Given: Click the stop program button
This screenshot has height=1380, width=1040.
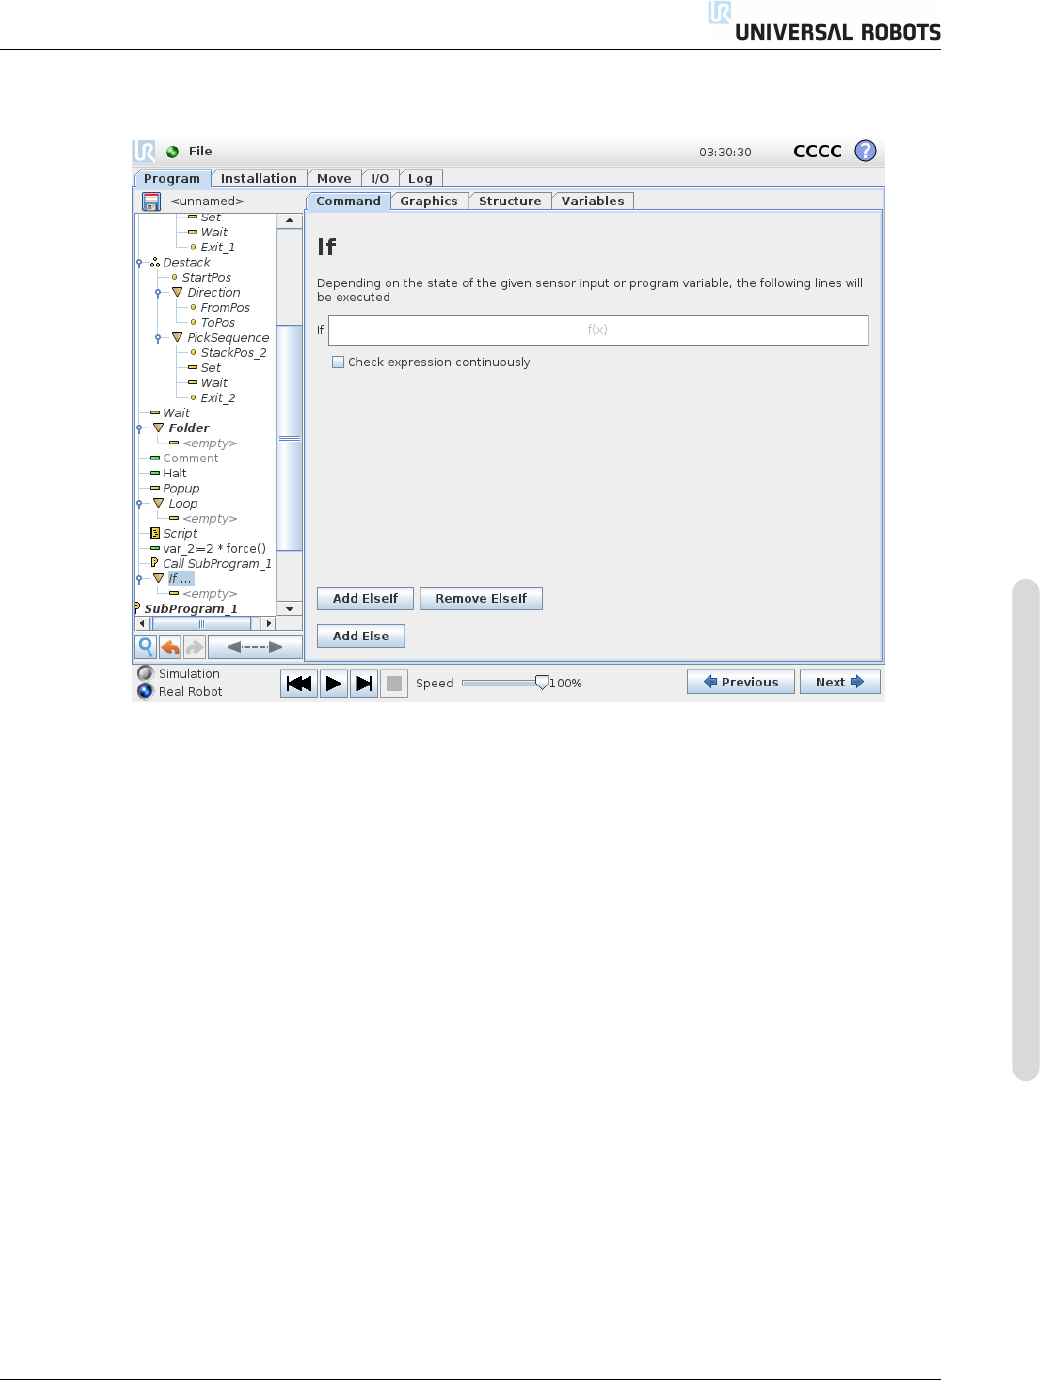Looking at the screenshot, I should [395, 684].
